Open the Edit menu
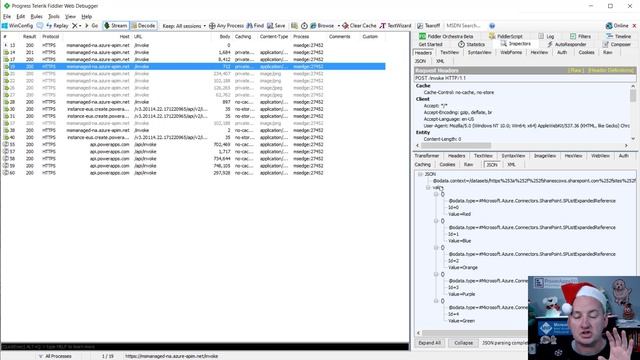The height and width of the screenshot is (360, 640). [20, 16]
